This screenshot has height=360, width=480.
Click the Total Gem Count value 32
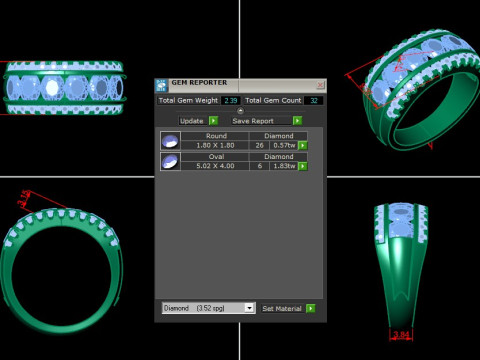point(314,101)
